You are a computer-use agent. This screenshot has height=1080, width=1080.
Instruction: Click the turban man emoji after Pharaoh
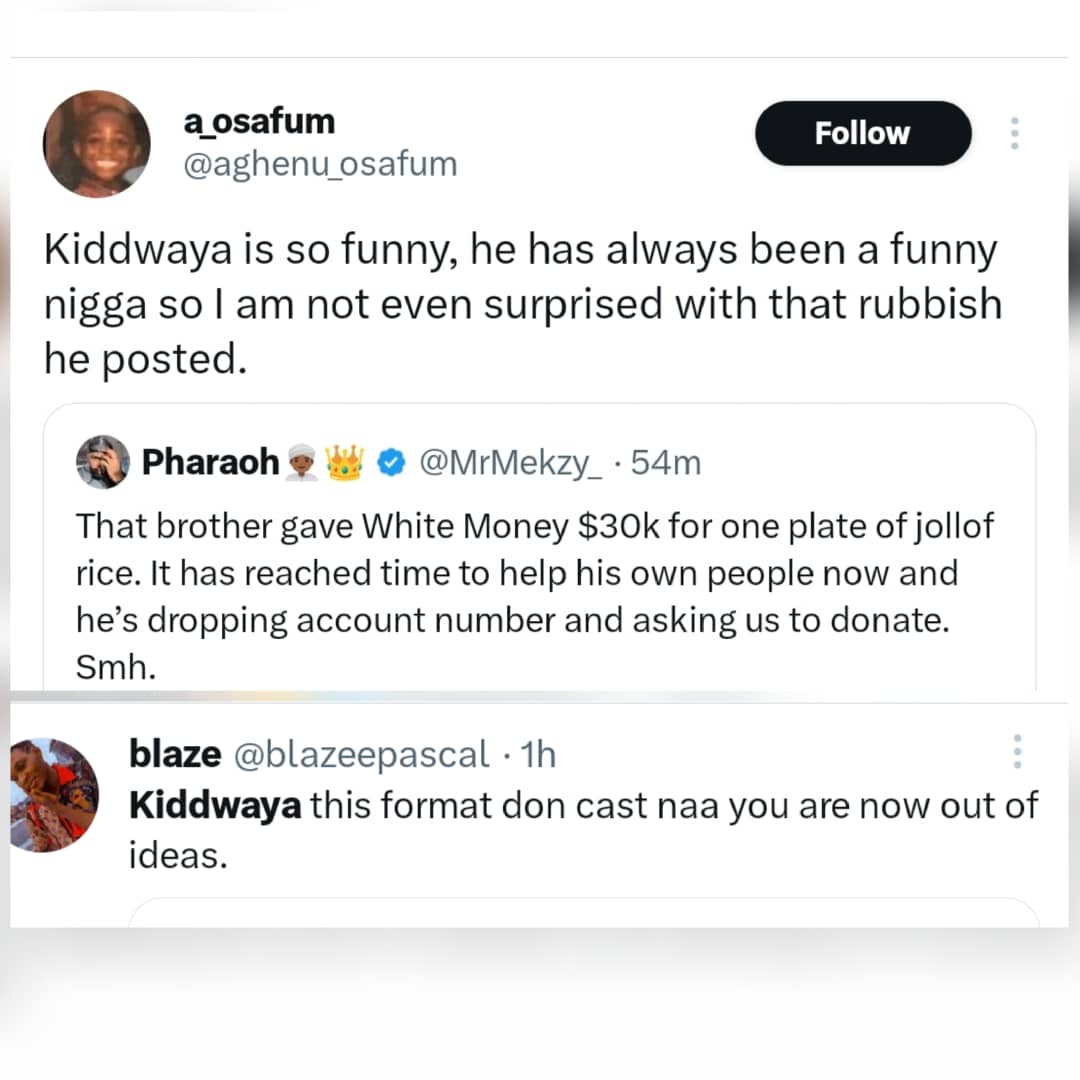click(x=302, y=463)
